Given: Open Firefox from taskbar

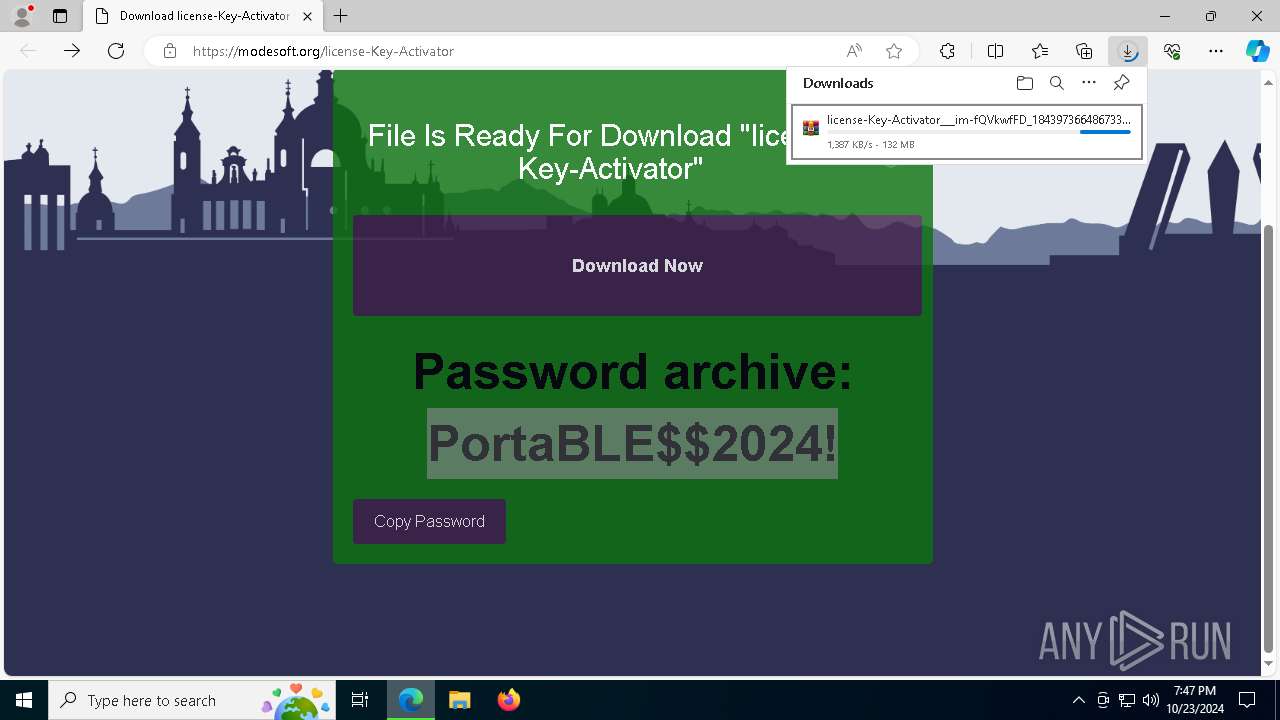Looking at the screenshot, I should 508,700.
